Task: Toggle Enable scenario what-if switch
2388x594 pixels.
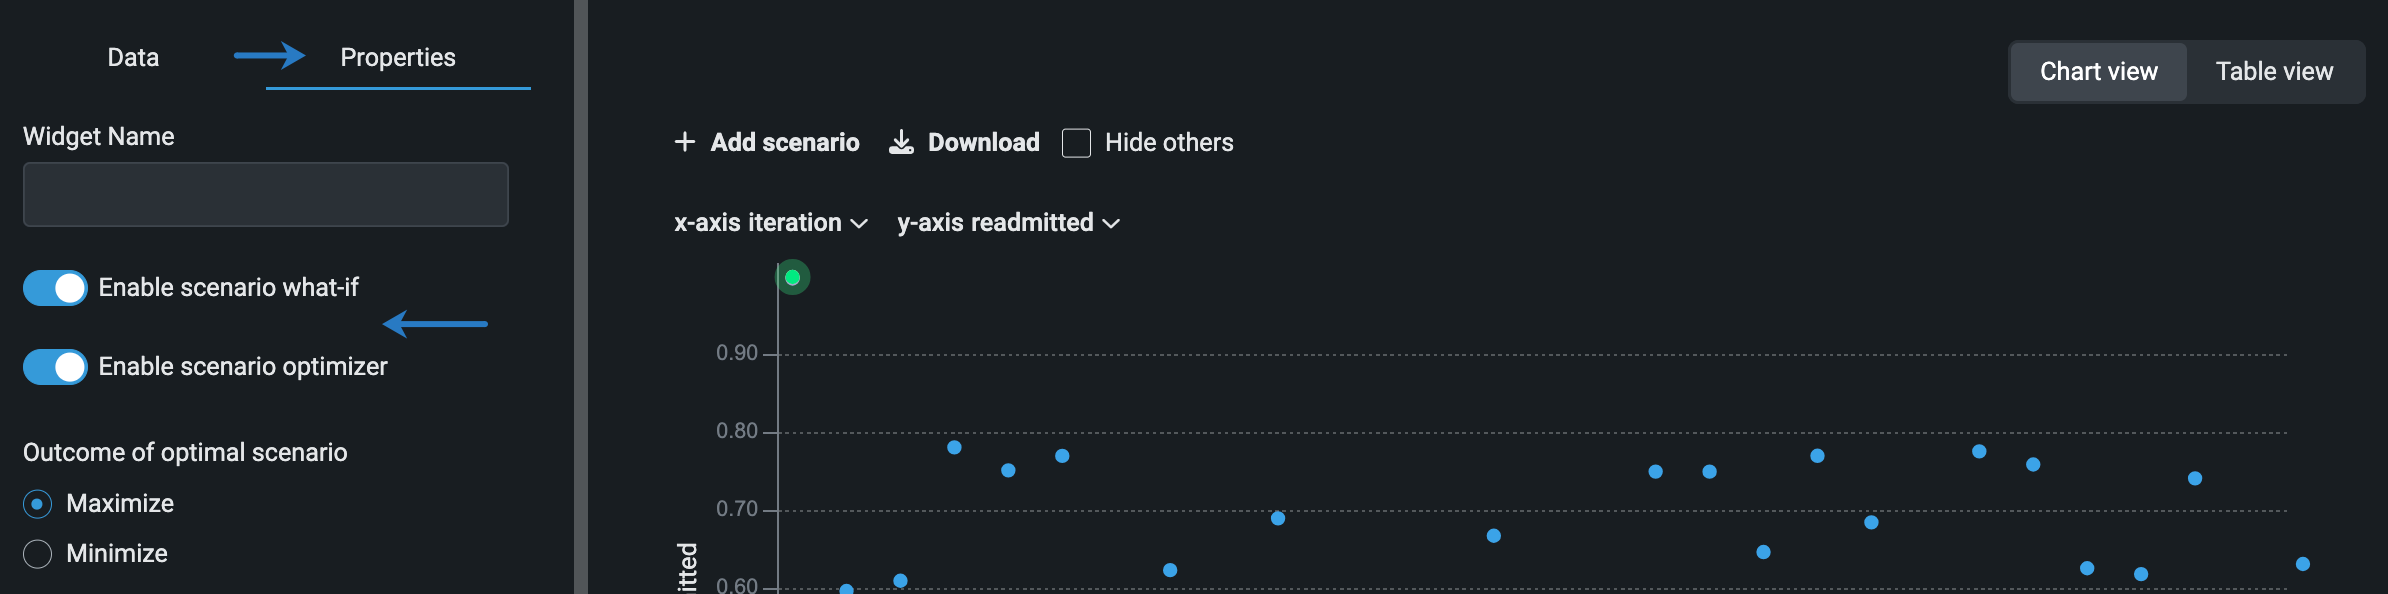Action: pyautogui.click(x=56, y=288)
